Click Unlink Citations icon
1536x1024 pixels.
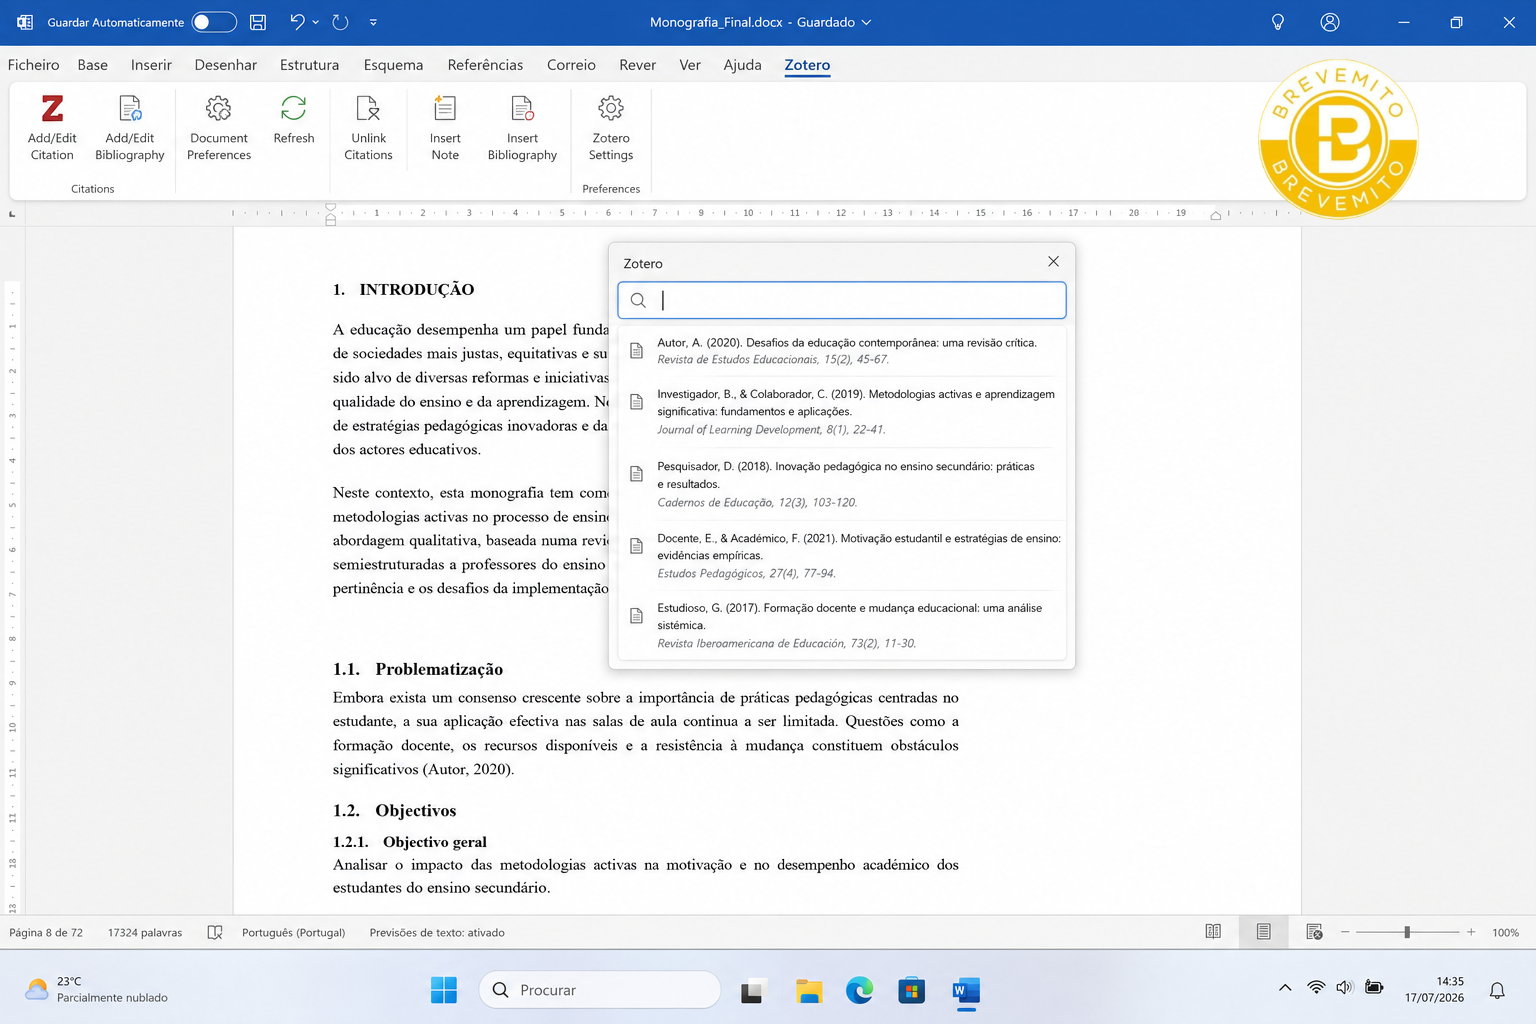tap(368, 108)
